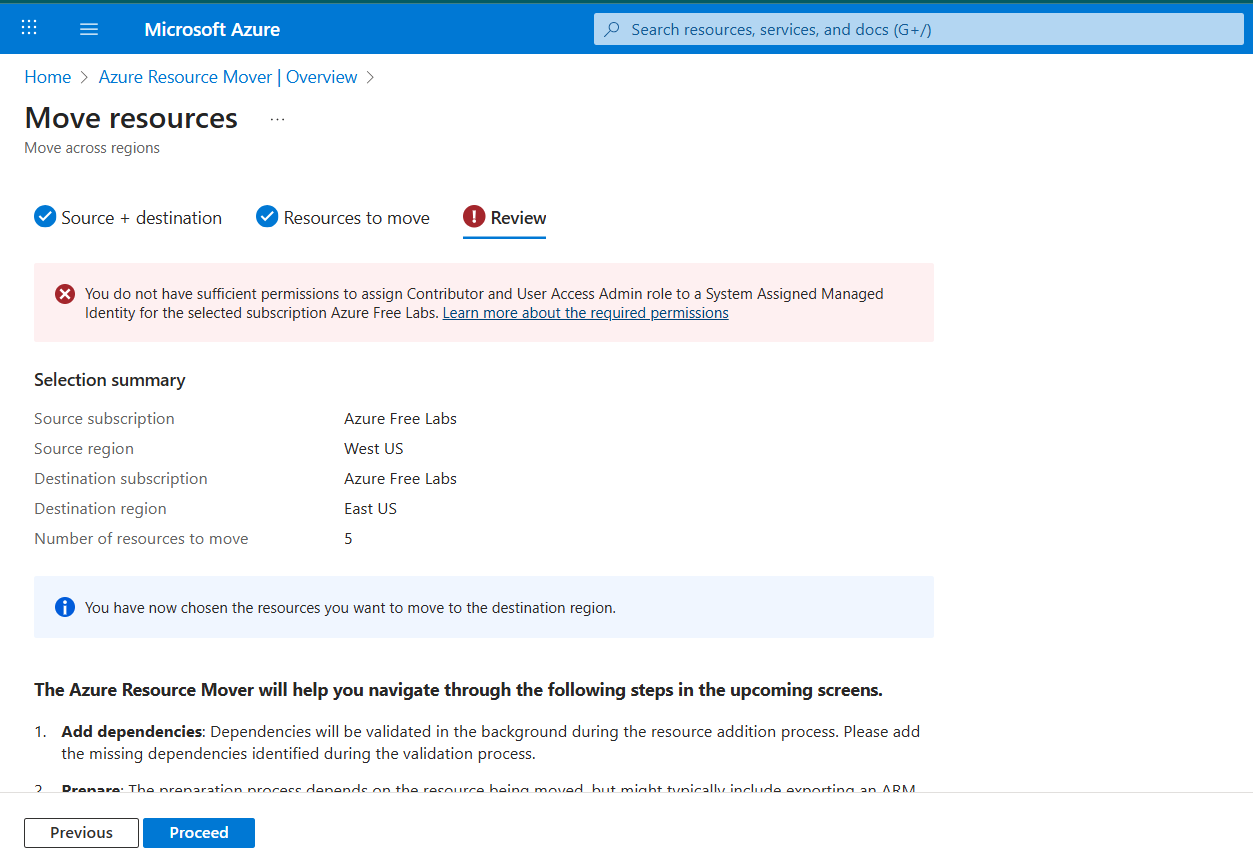Viewport: 1253px width, 857px height.
Task: Go to the Home breadcrumb link
Action: click(x=48, y=77)
